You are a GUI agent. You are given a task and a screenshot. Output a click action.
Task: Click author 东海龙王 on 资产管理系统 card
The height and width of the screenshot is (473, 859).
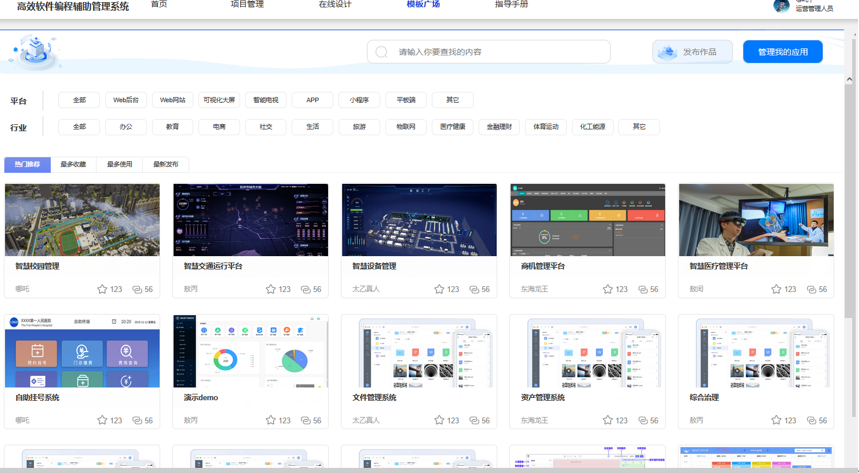[534, 420]
